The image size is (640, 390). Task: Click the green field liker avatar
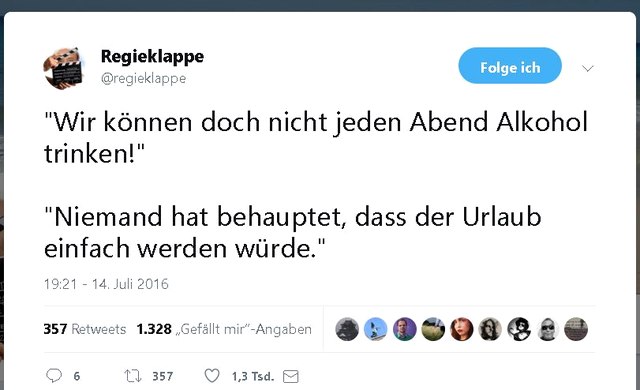433,329
